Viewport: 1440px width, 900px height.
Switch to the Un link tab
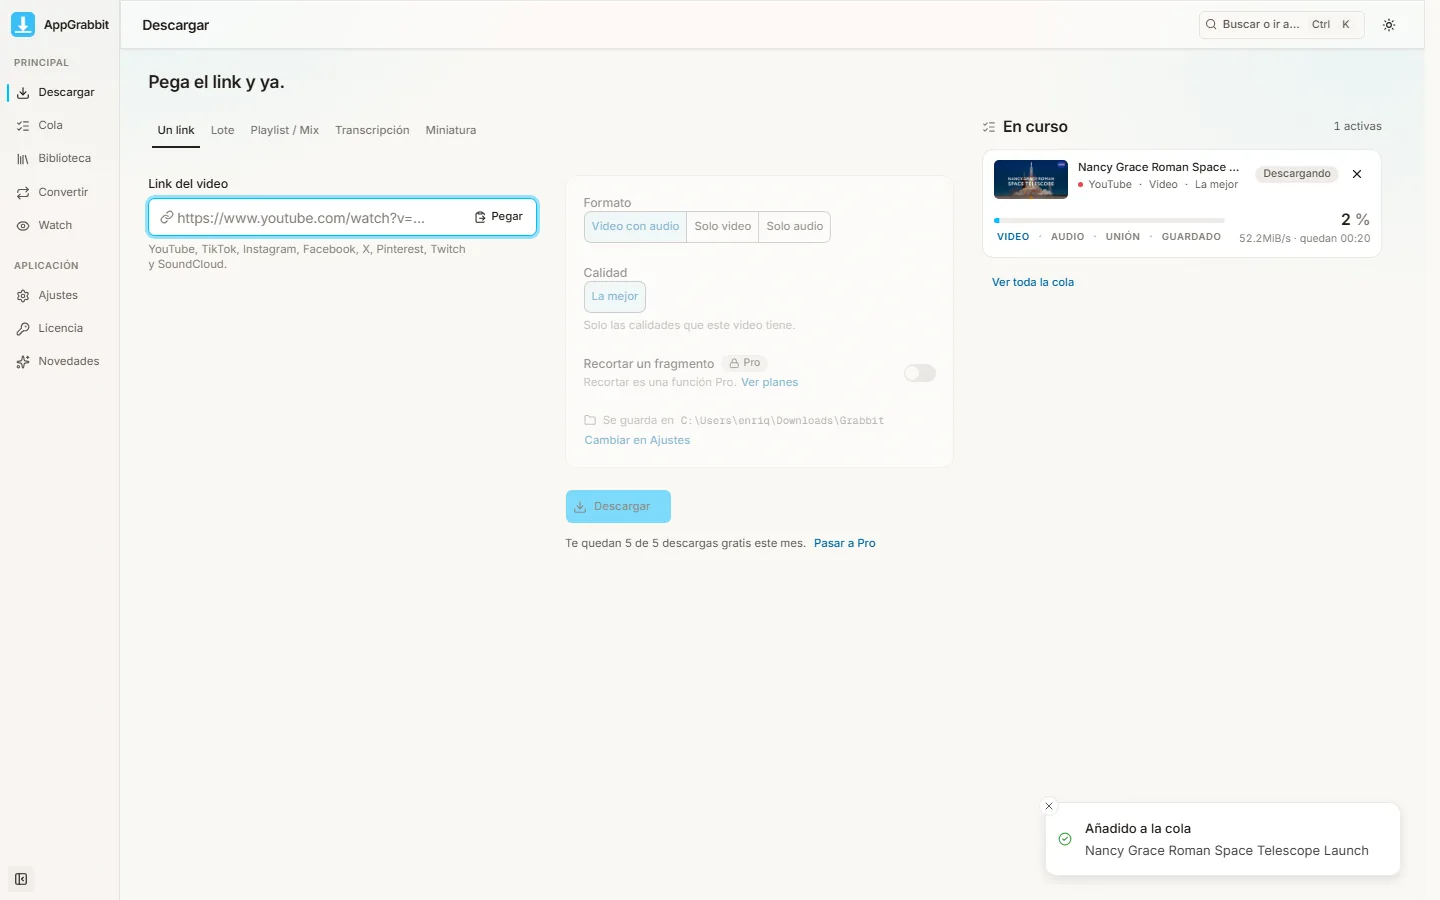(x=176, y=131)
